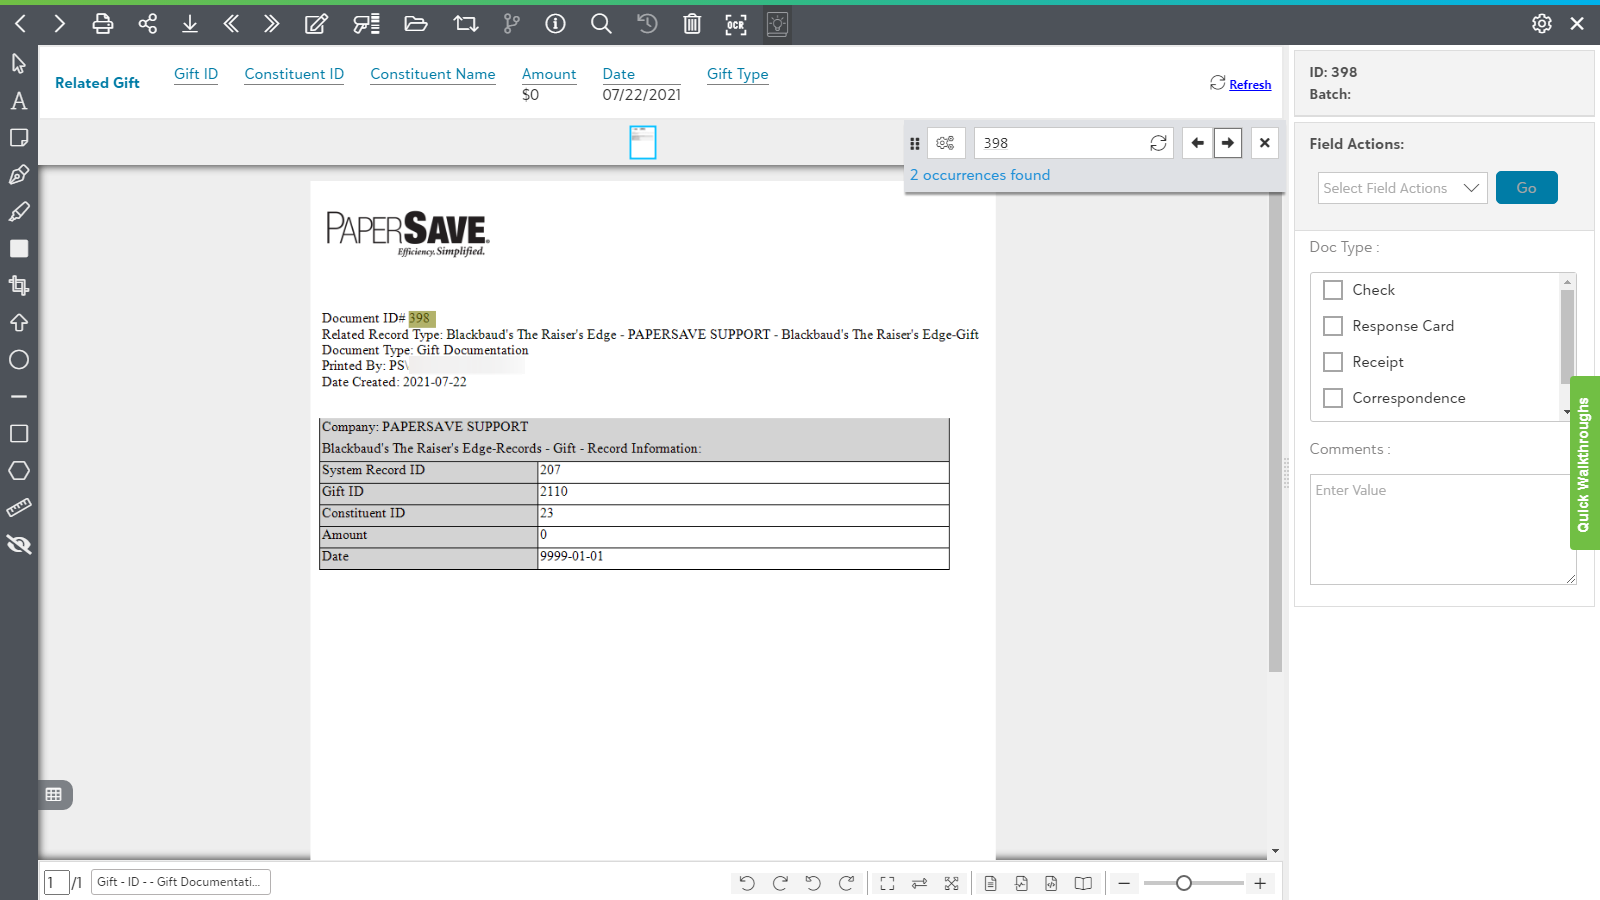Click the Constituent Name column header
This screenshot has width=1600, height=900.
[x=433, y=74]
